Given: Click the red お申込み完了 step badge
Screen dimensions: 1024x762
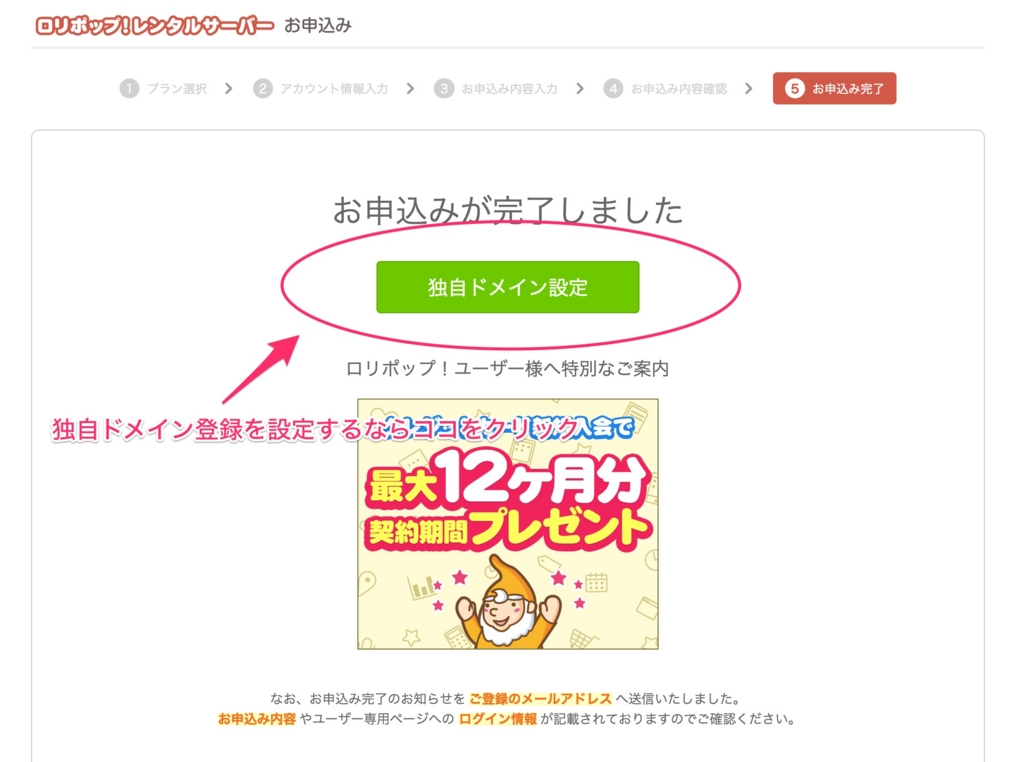Looking at the screenshot, I should tap(835, 88).
